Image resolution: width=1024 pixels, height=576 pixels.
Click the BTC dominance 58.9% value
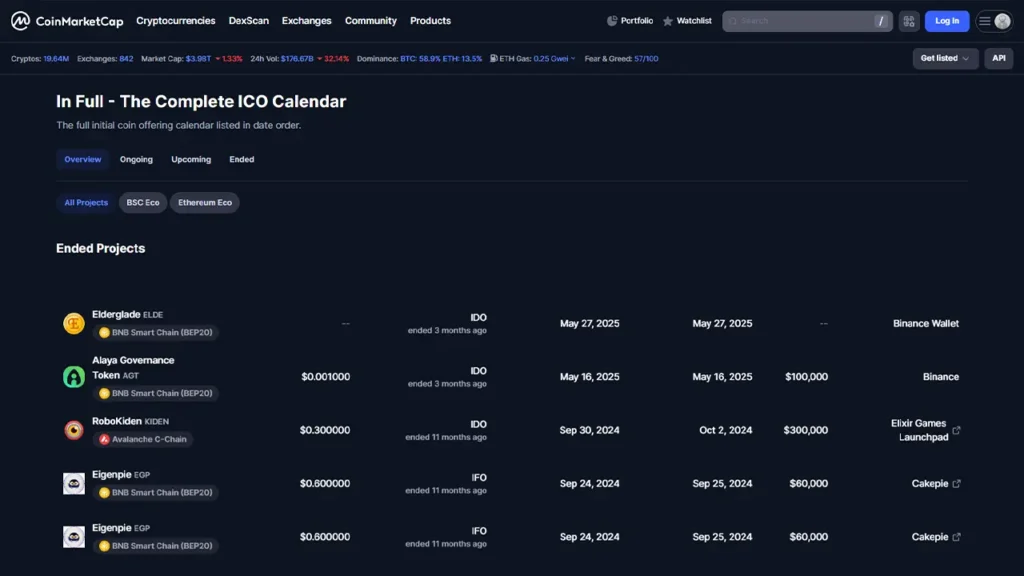pyautogui.click(x=420, y=59)
